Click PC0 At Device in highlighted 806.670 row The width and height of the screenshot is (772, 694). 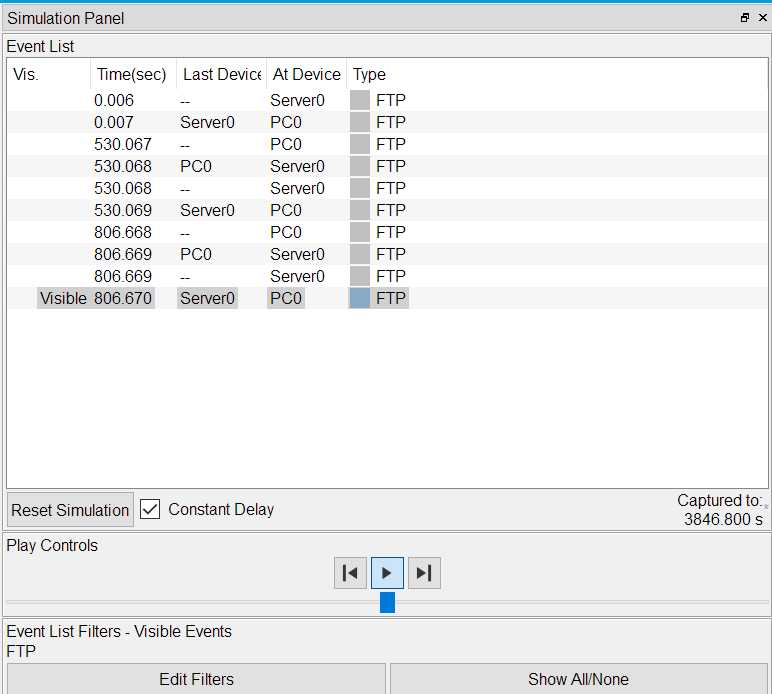[x=286, y=298]
